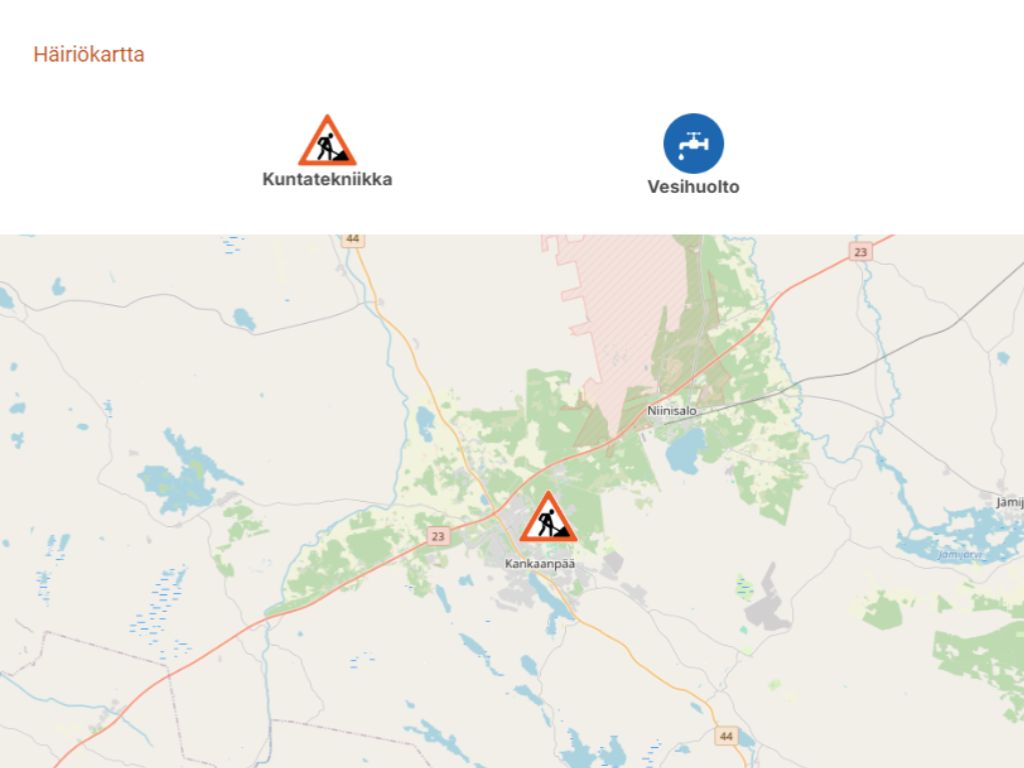This screenshot has width=1024, height=768.
Task: Click the route 44 shield at map bottom
Action: click(x=726, y=736)
